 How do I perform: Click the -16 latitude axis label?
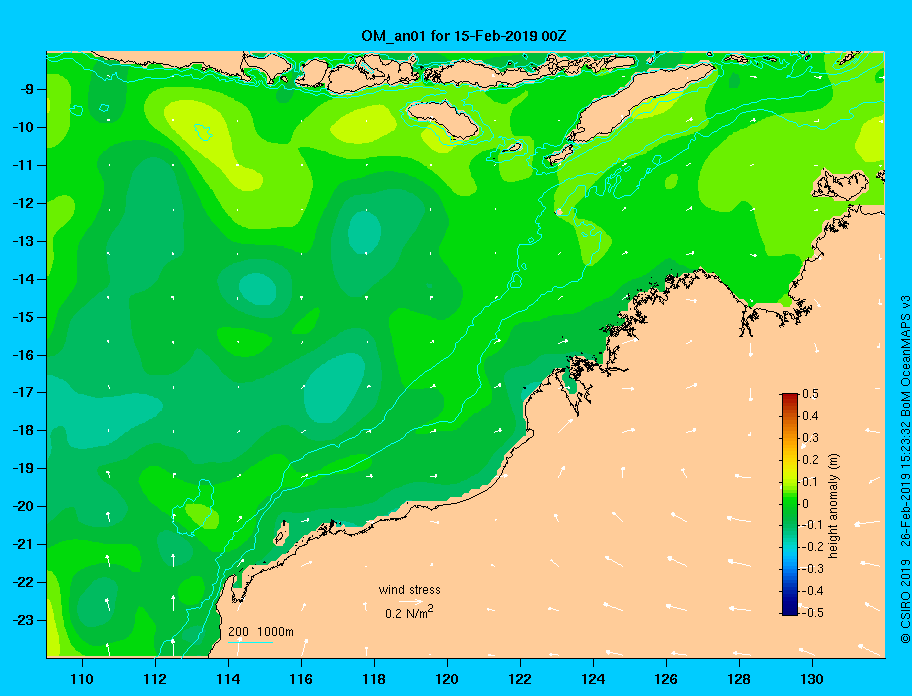tap(24, 355)
